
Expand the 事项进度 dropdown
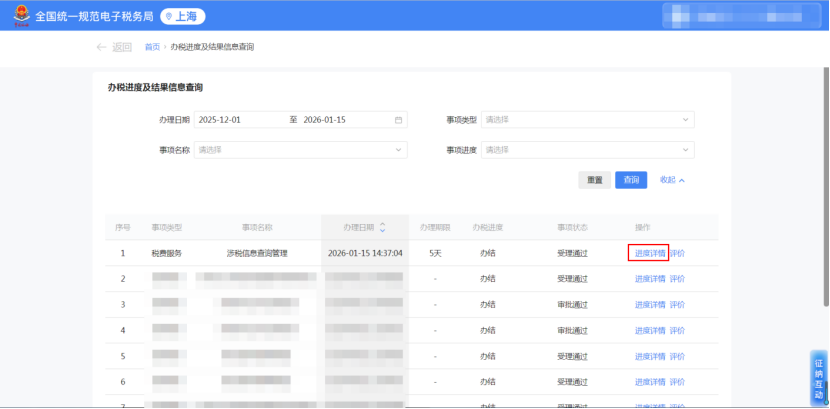(x=587, y=150)
